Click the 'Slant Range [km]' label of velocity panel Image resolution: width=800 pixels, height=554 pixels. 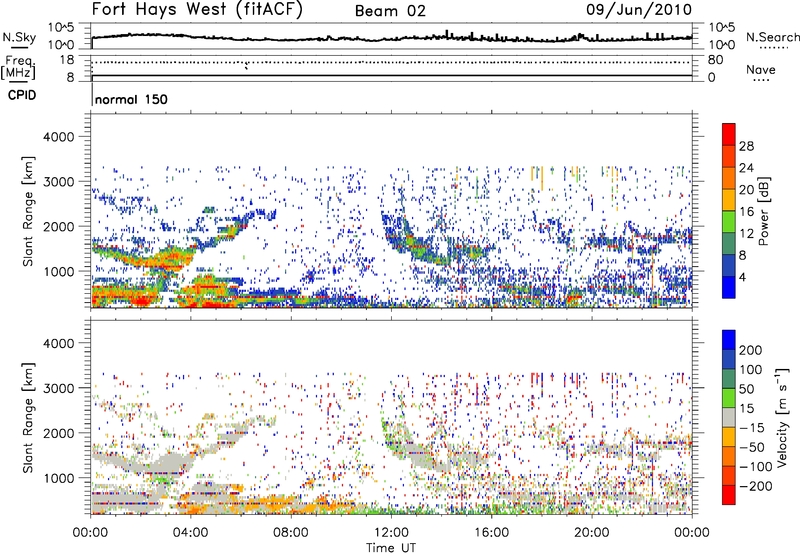pos(28,418)
